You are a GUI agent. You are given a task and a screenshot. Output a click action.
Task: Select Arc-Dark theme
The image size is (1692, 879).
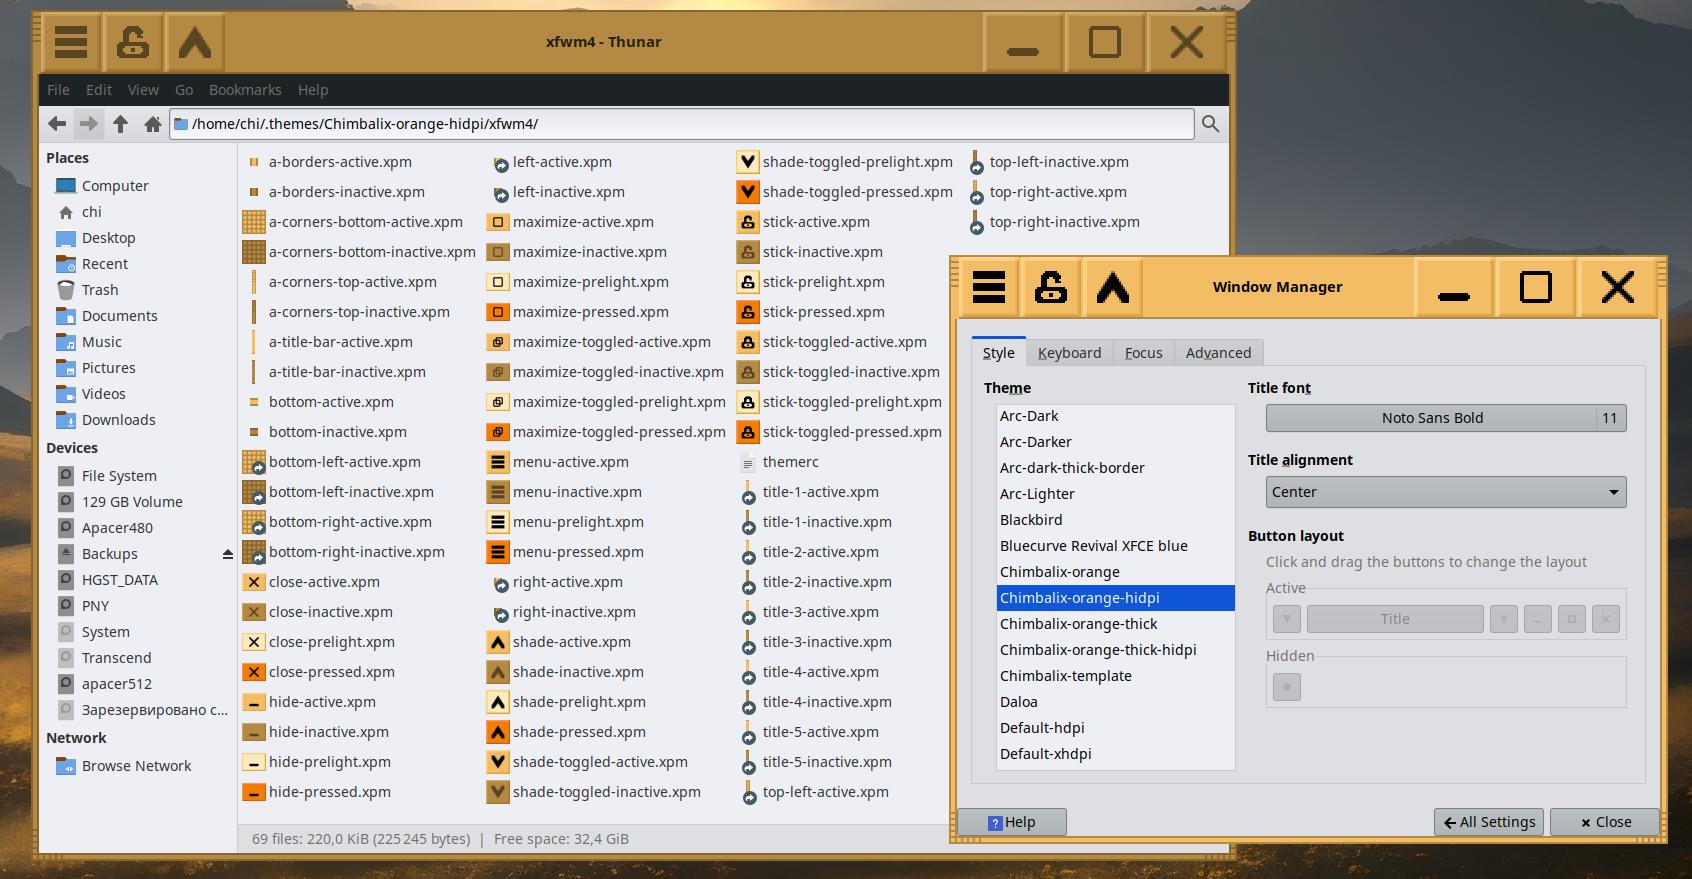click(x=1116, y=416)
